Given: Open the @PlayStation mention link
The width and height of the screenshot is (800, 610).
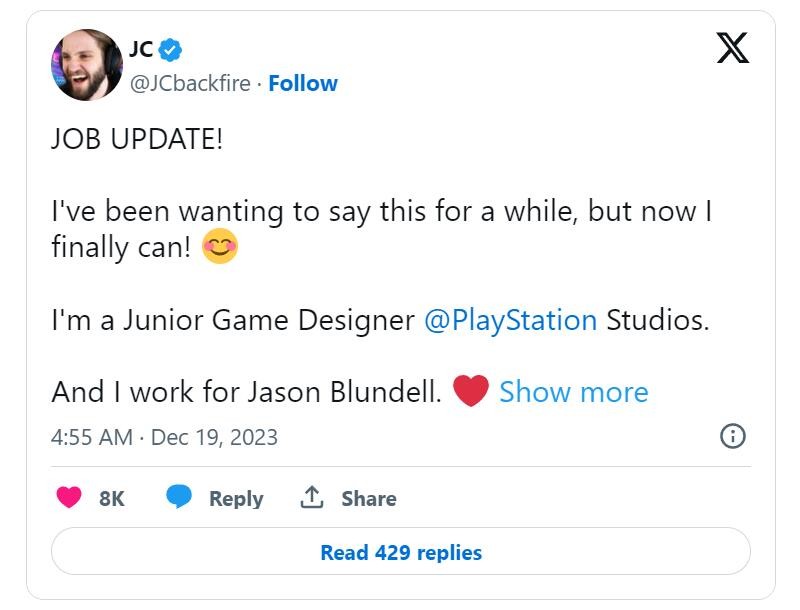Looking at the screenshot, I should tap(511, 321).
